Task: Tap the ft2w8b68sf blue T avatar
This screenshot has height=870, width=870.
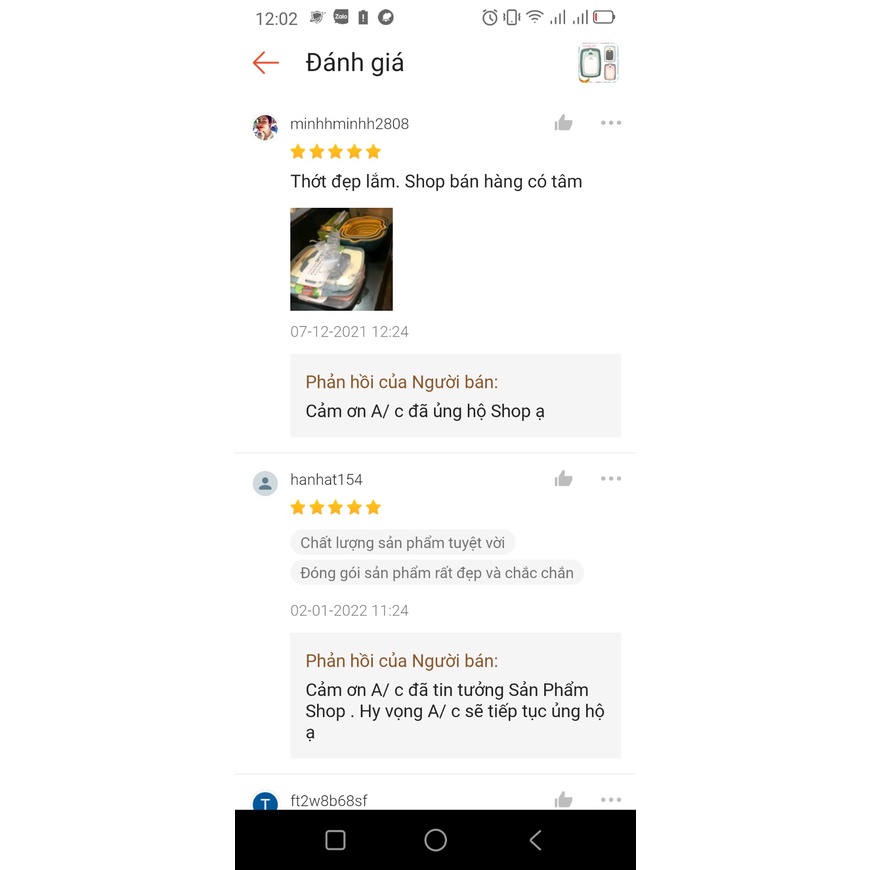Action: (x=265, y=801)
